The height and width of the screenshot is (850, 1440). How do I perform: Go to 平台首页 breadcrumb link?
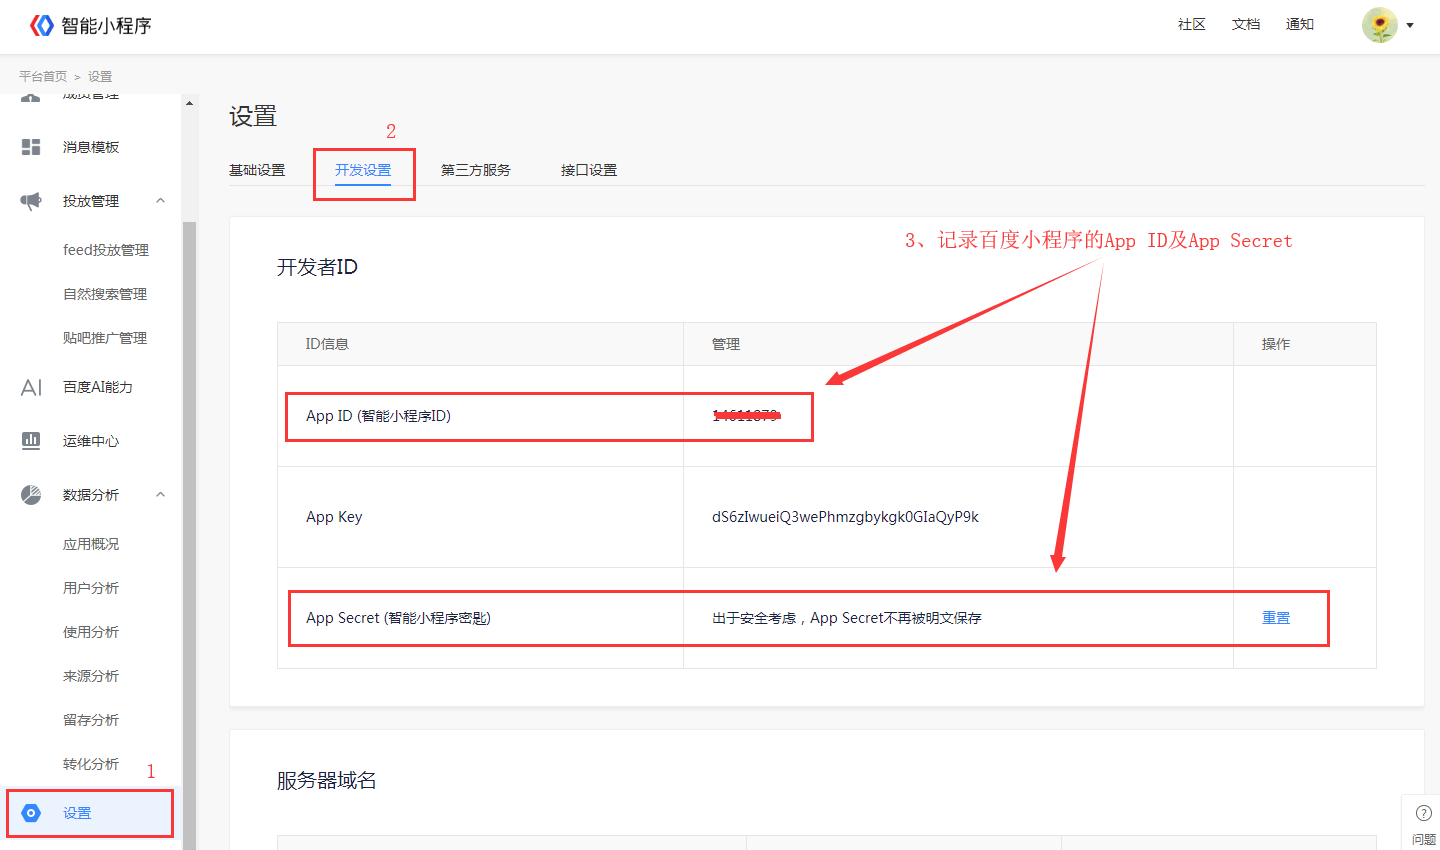click(x=43, y=77)
